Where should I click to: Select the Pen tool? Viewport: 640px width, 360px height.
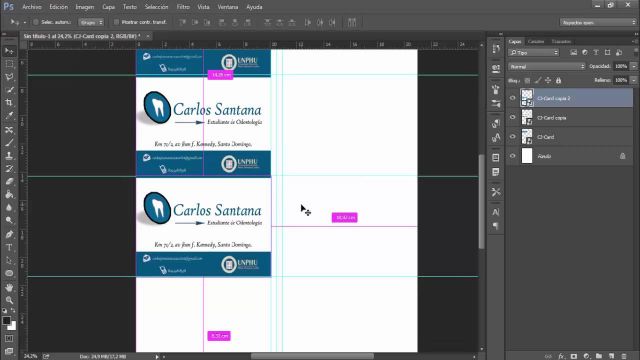(9, 234)
